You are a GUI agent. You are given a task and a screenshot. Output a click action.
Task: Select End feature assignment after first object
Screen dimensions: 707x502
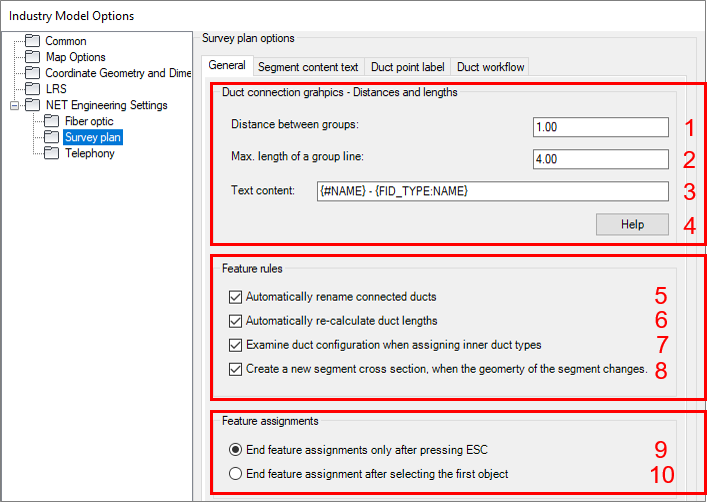click(235, 474)
